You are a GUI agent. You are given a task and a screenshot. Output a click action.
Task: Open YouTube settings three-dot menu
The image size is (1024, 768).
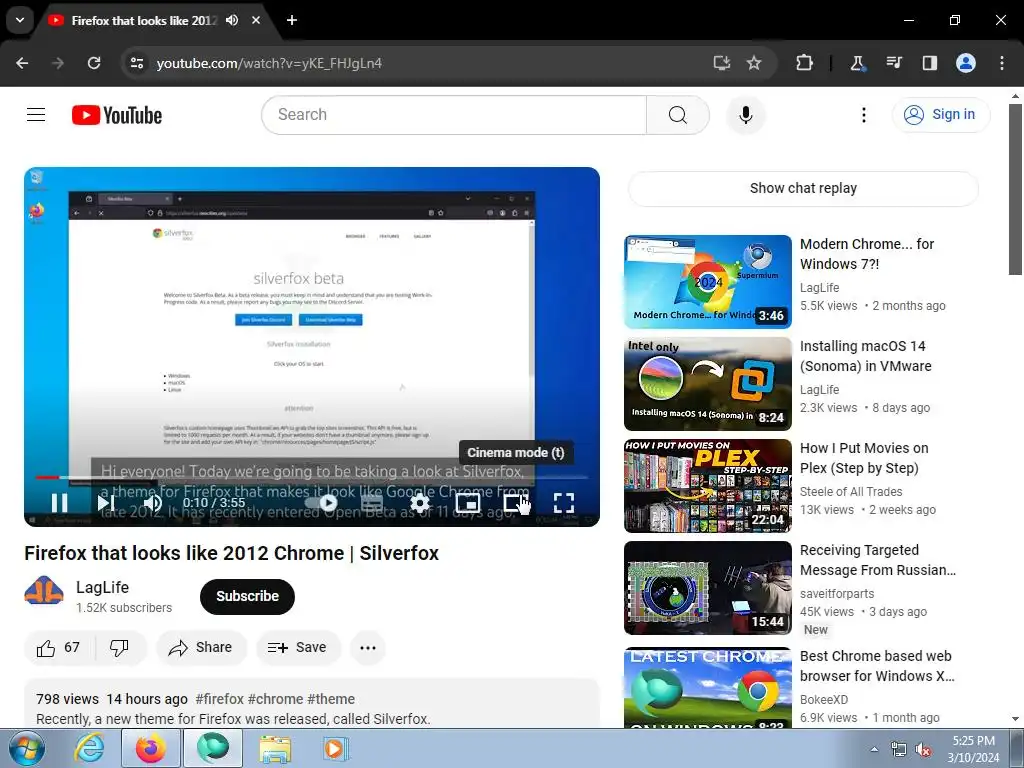pos(863,115)
